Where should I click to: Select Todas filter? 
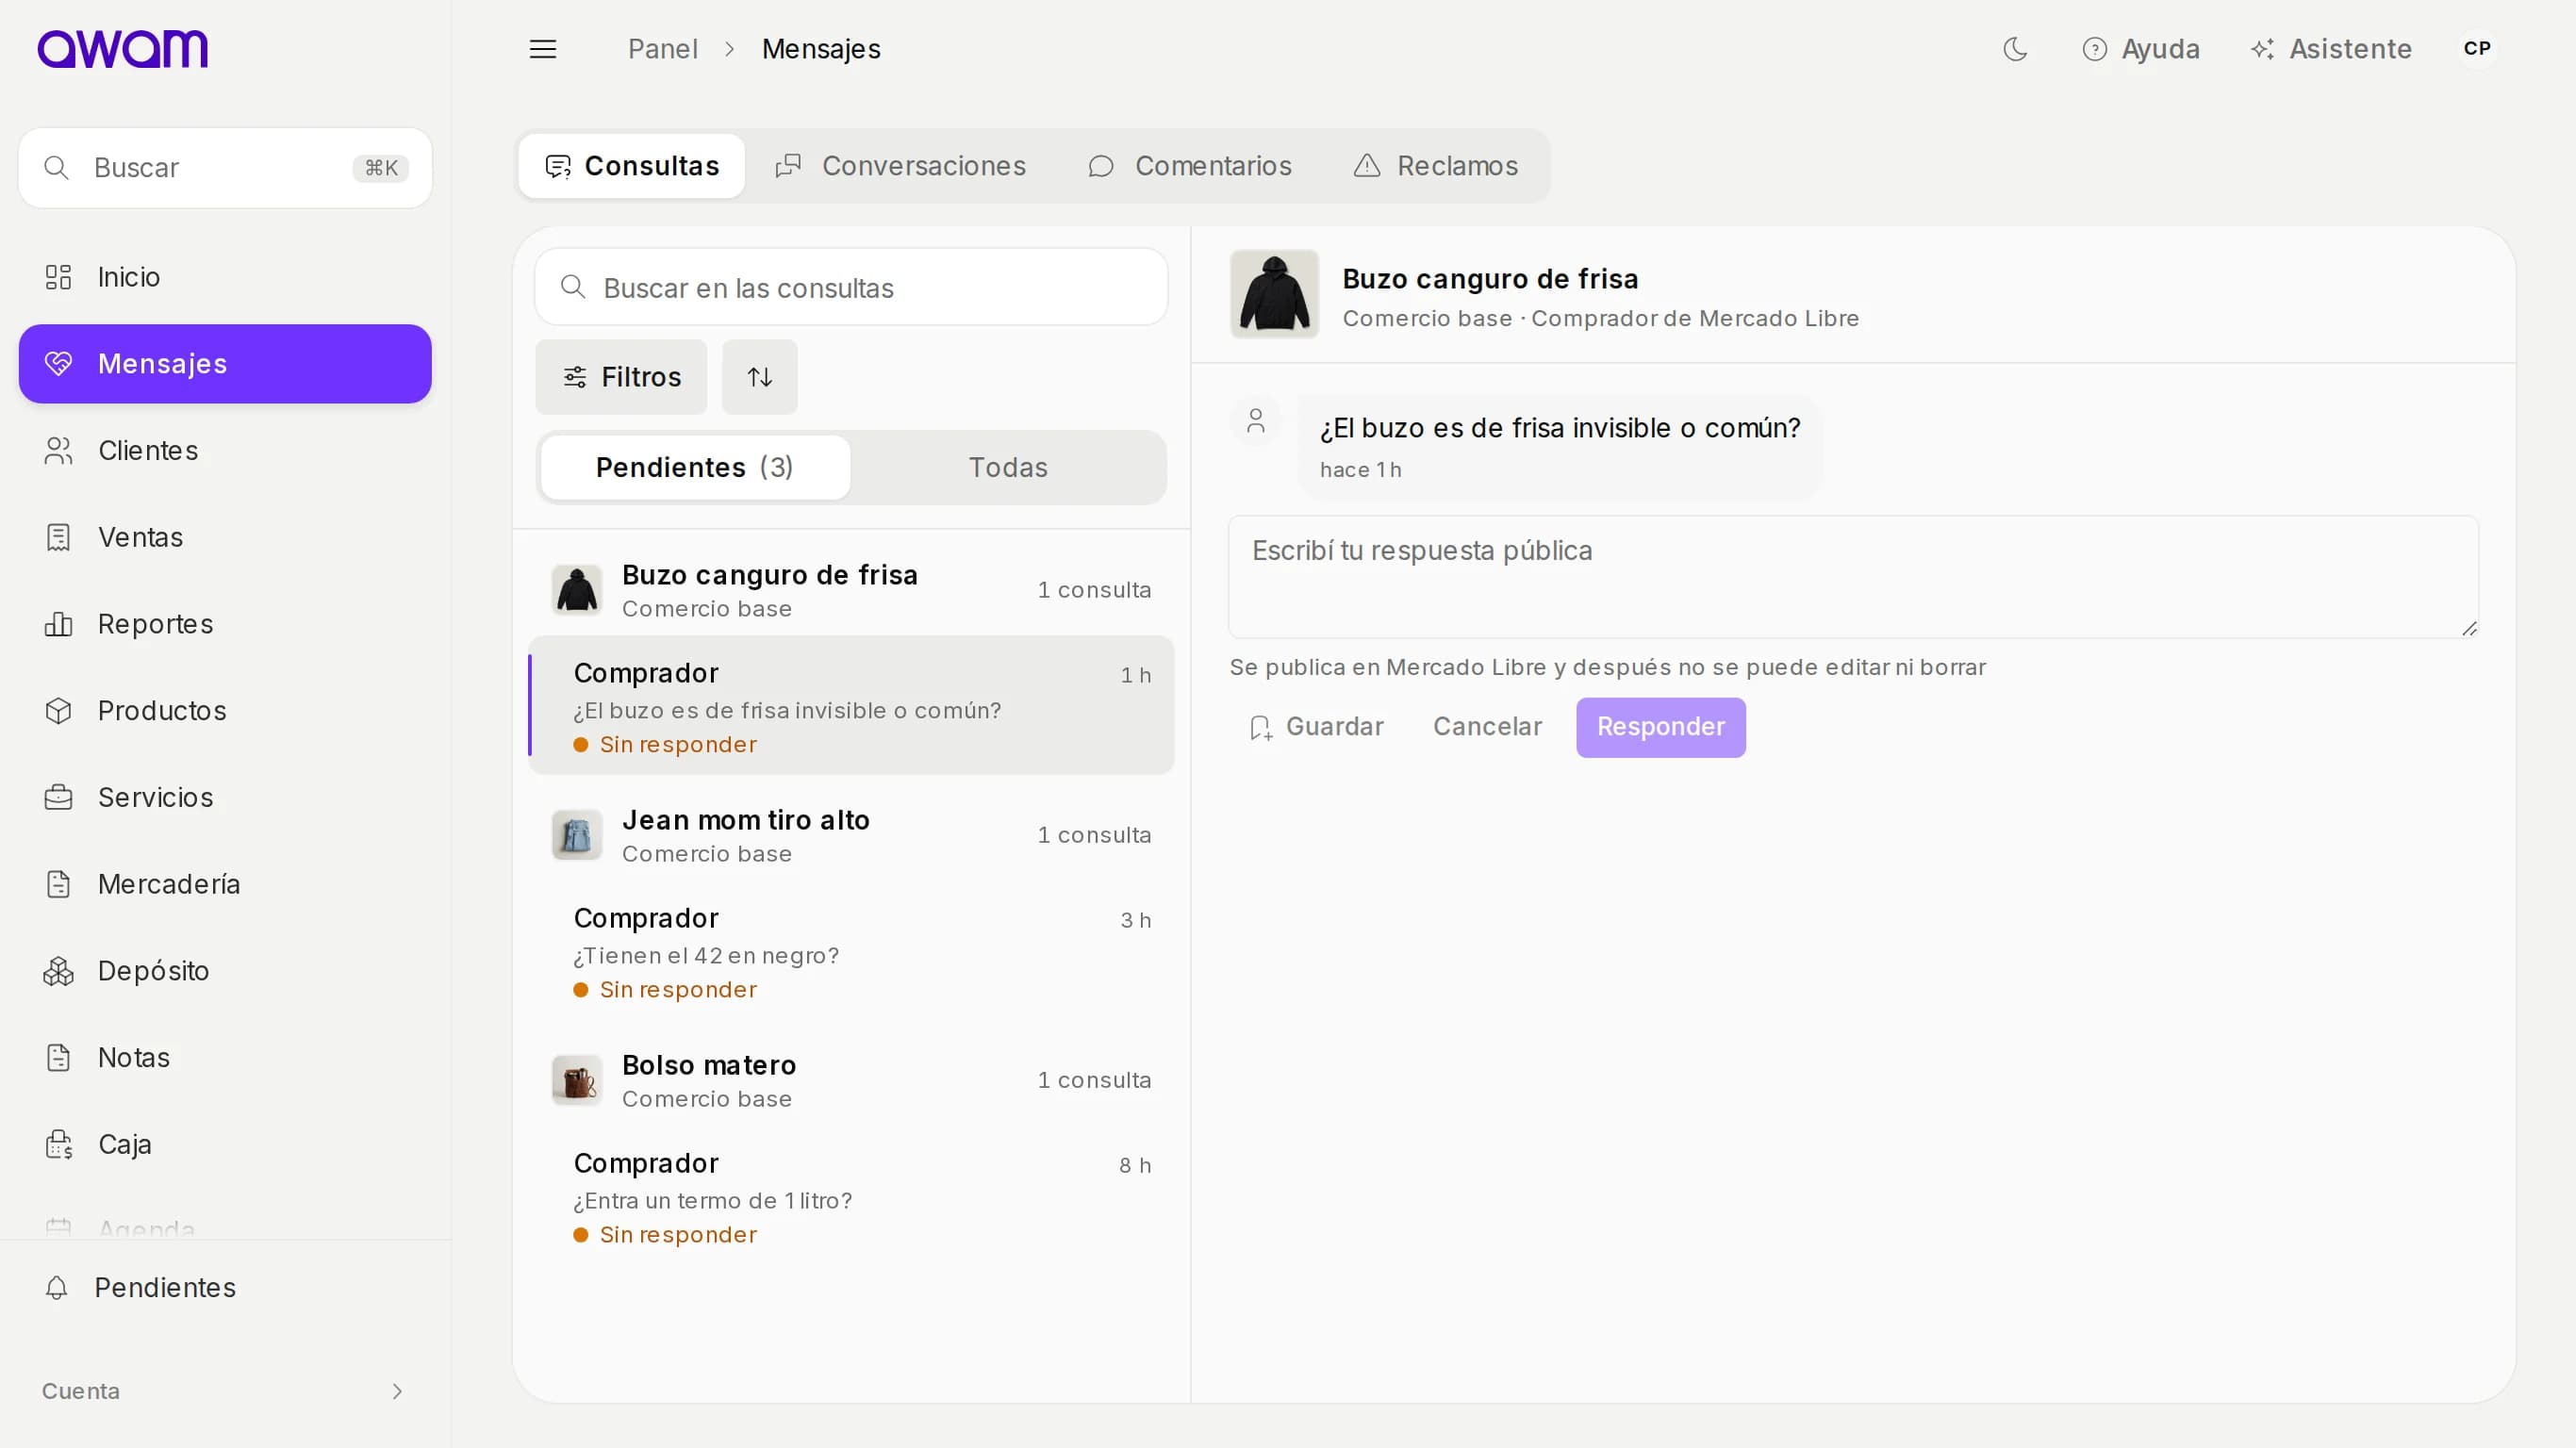pyautogui.click(x=1008, y=467)
